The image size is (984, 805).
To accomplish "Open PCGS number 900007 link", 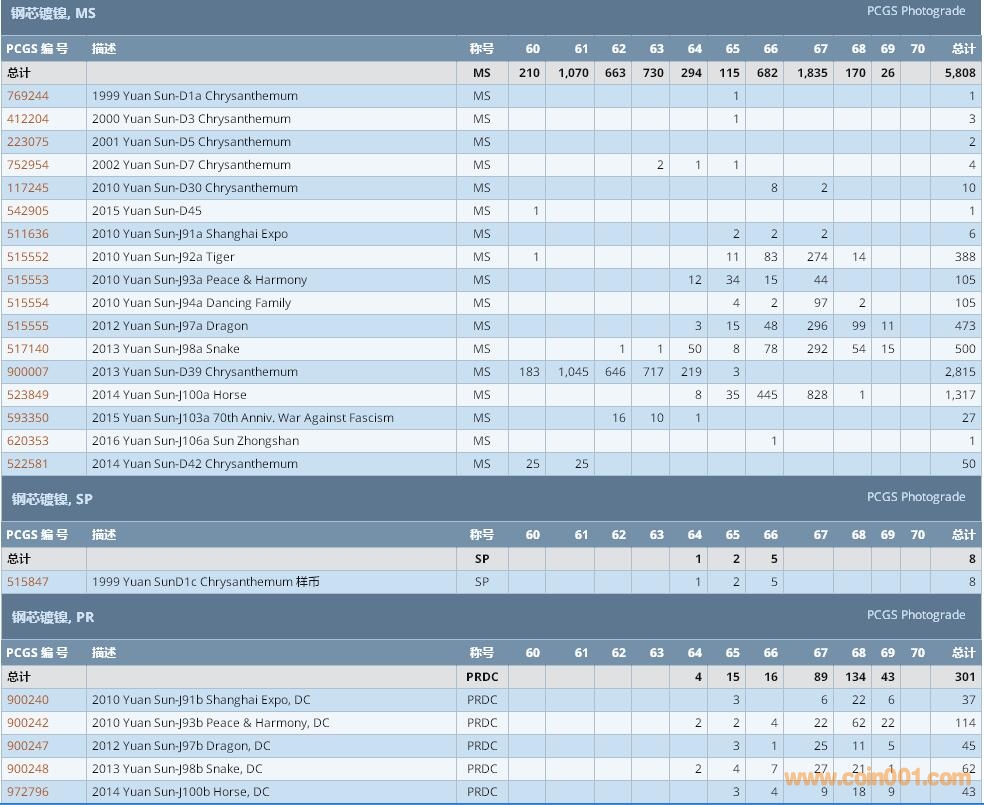I will (x=27, y=372).
